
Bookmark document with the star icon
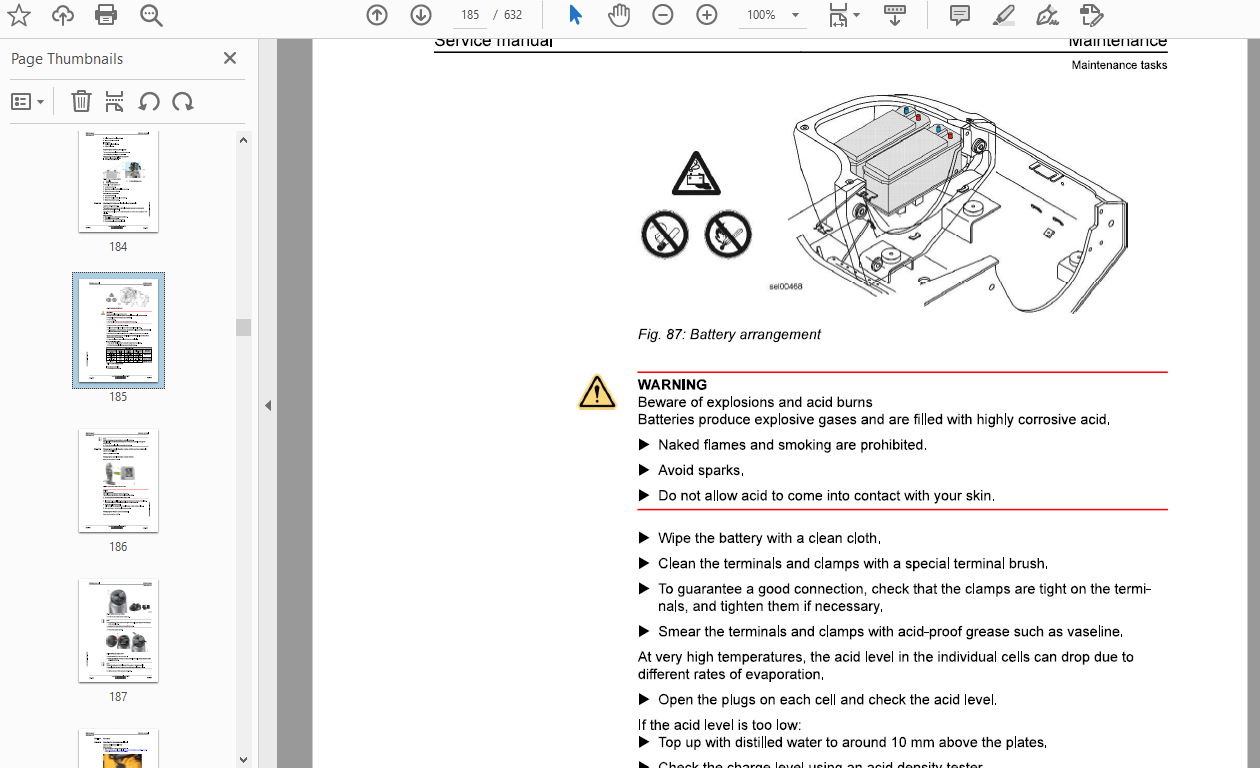[19, 15]
